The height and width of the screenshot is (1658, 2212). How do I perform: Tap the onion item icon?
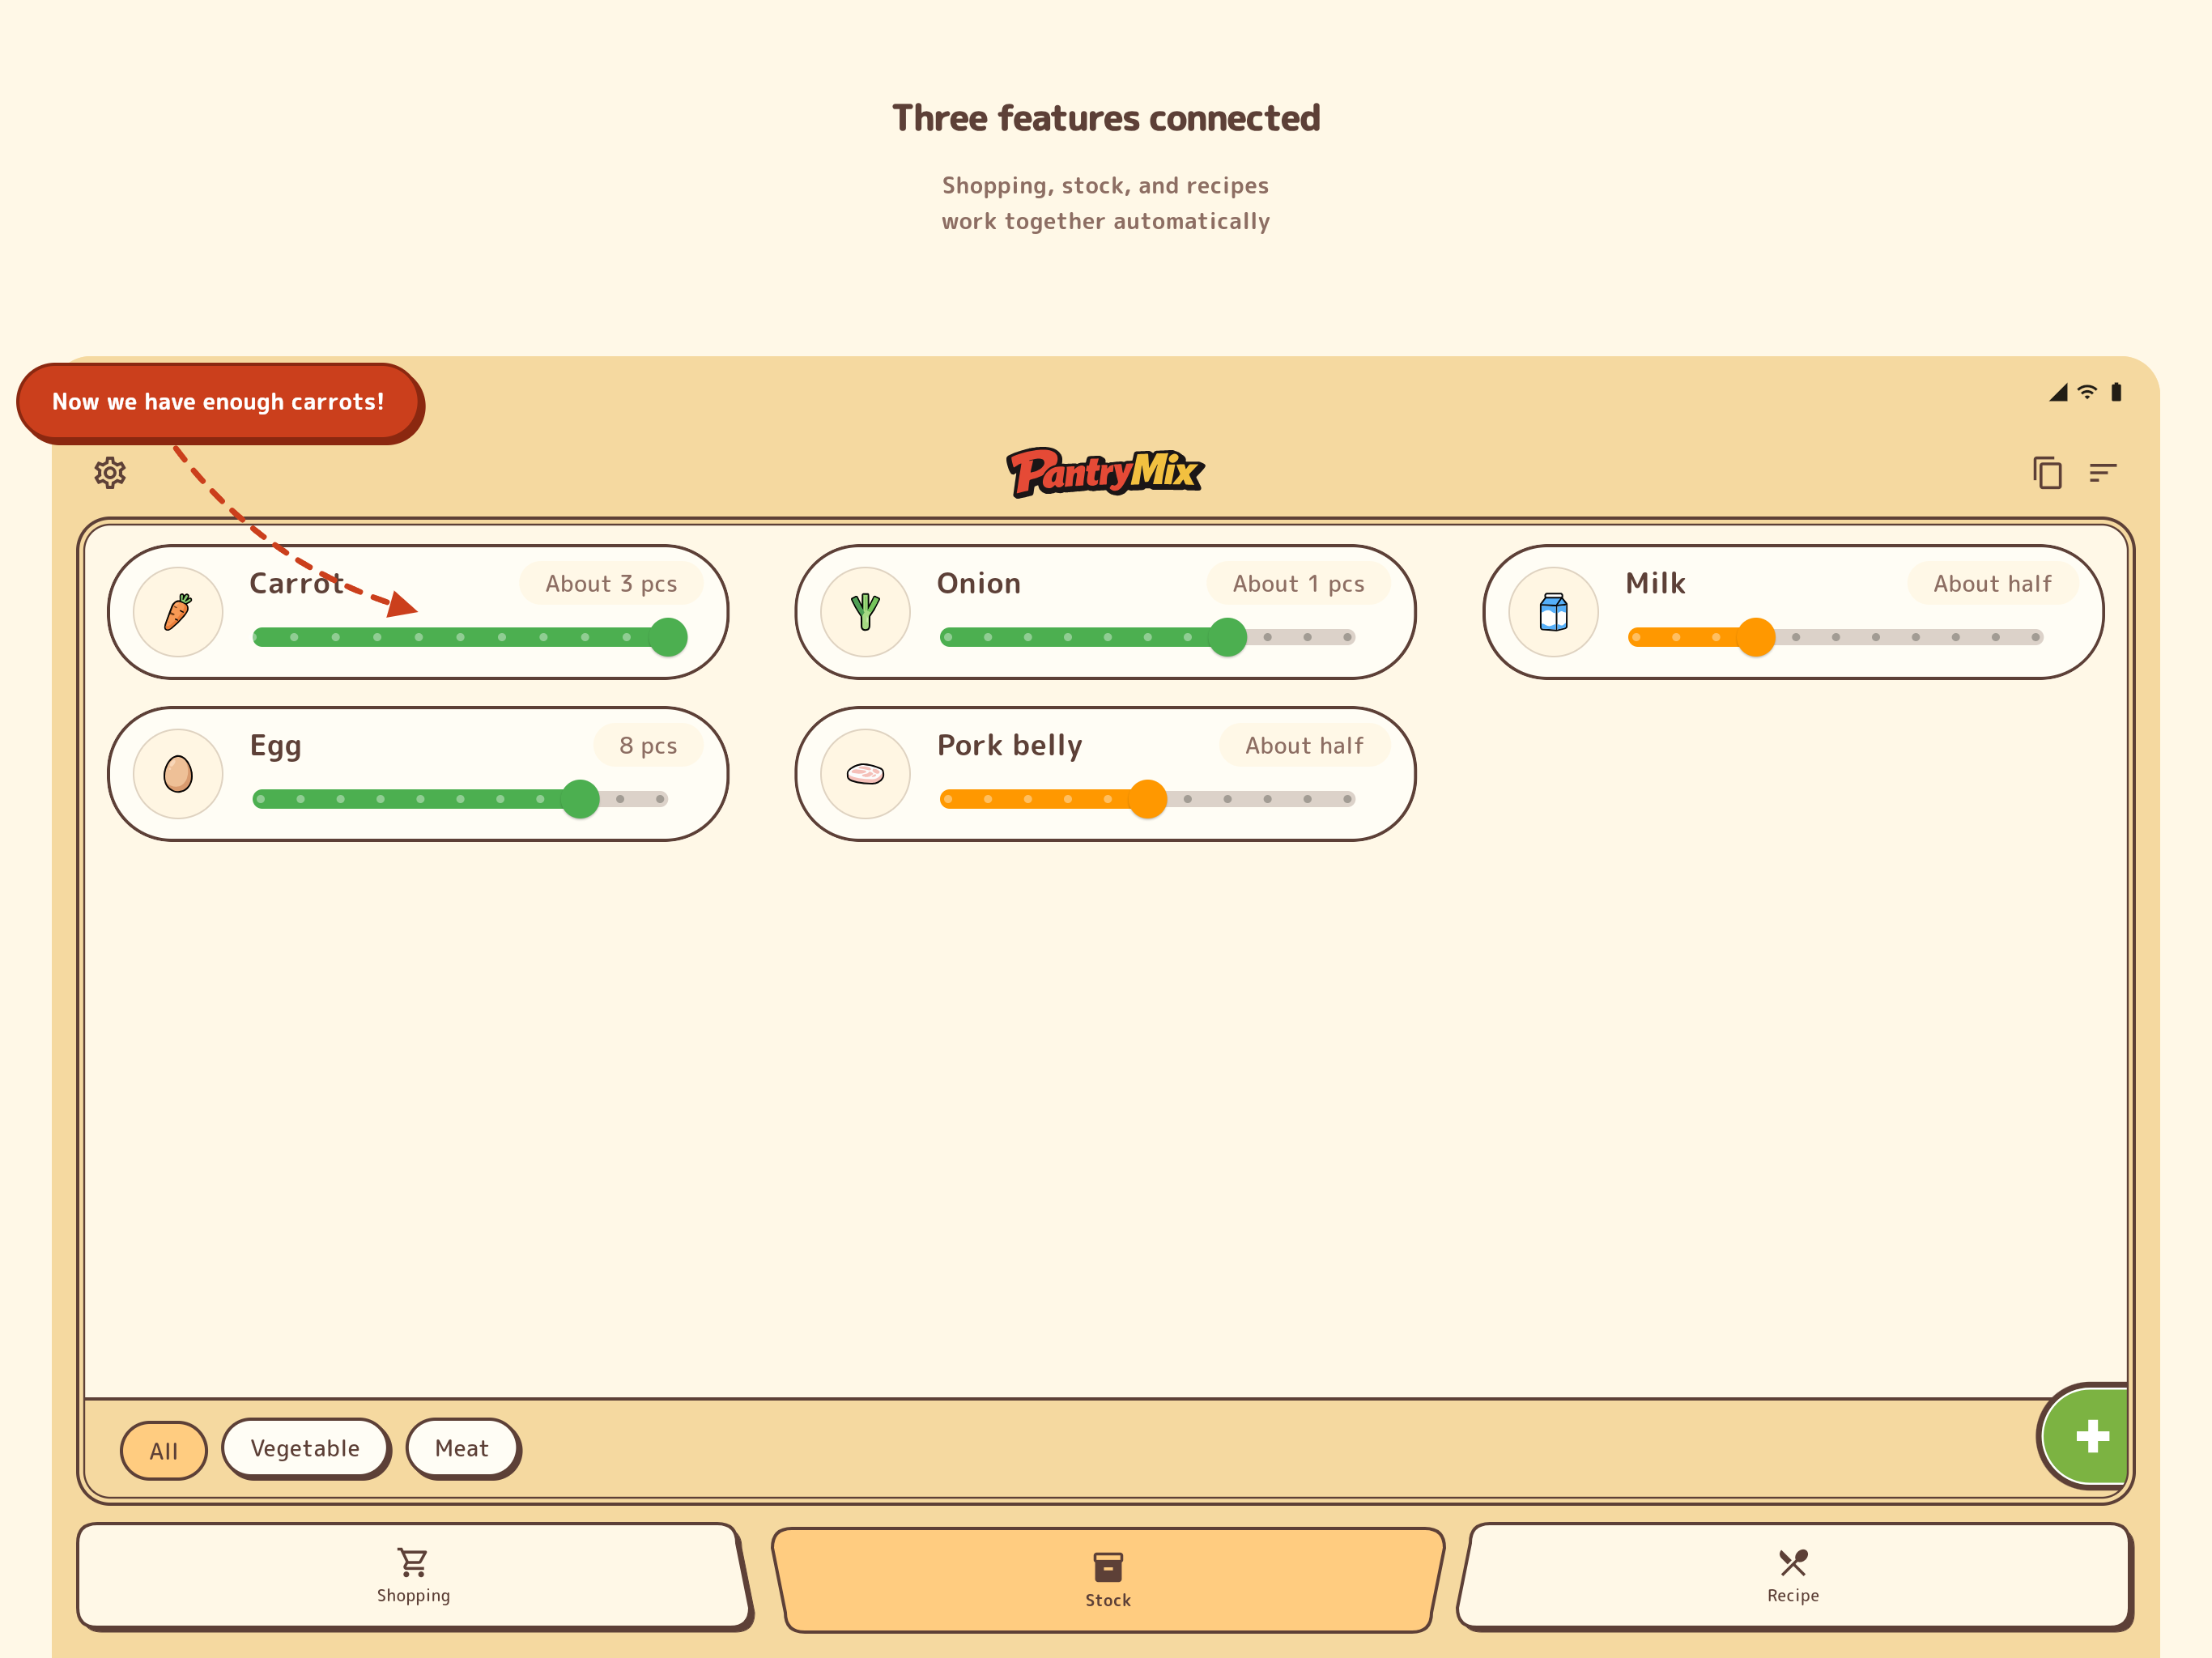pyautogui.click(x=865, y=612)
